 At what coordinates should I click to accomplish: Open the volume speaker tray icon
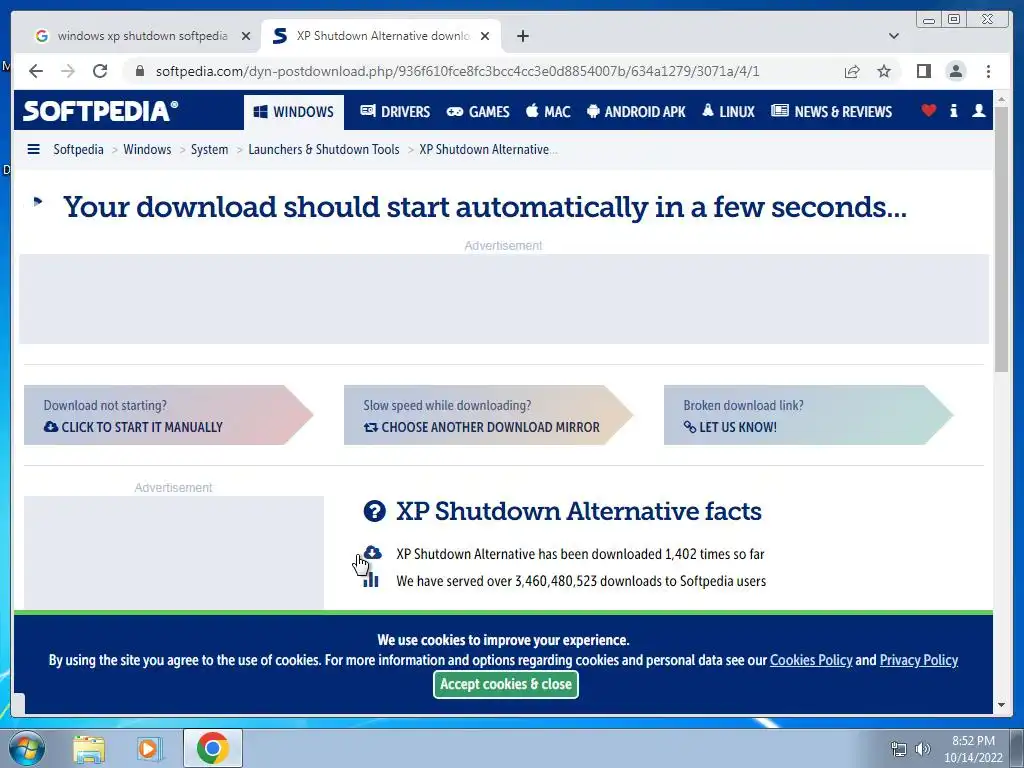point(923,749)
